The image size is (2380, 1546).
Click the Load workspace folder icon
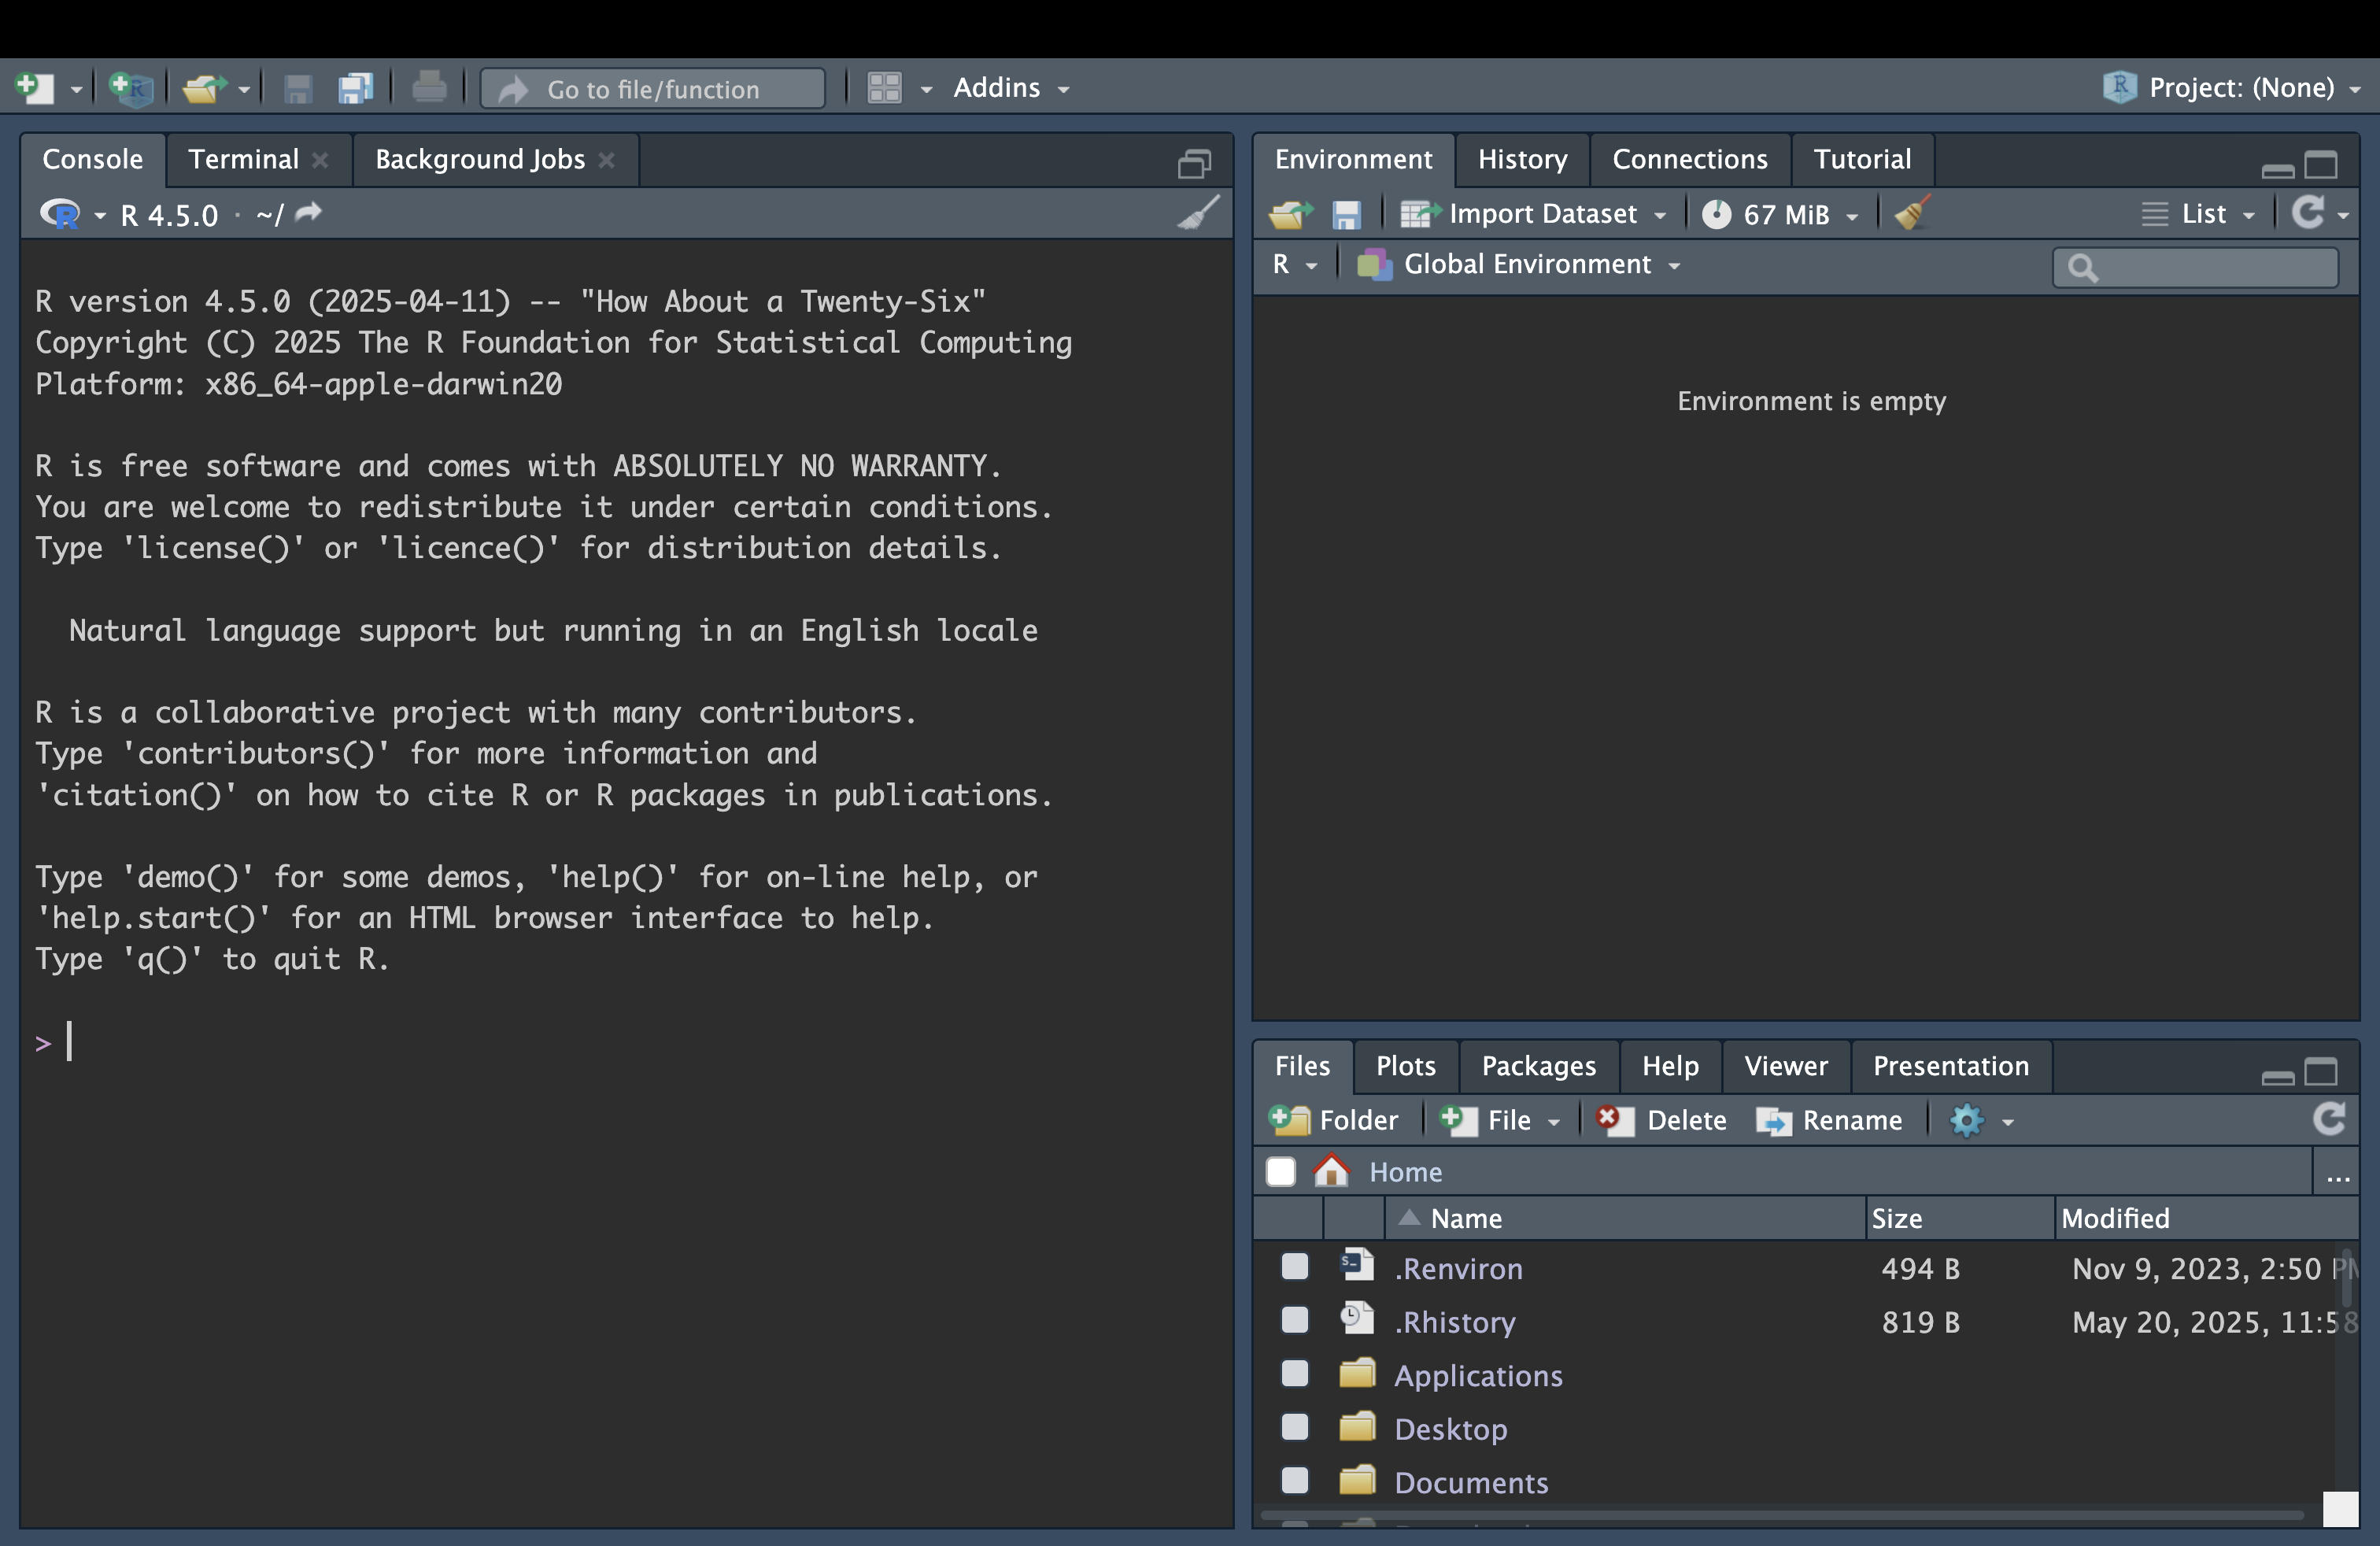(x=1291, y=213)
